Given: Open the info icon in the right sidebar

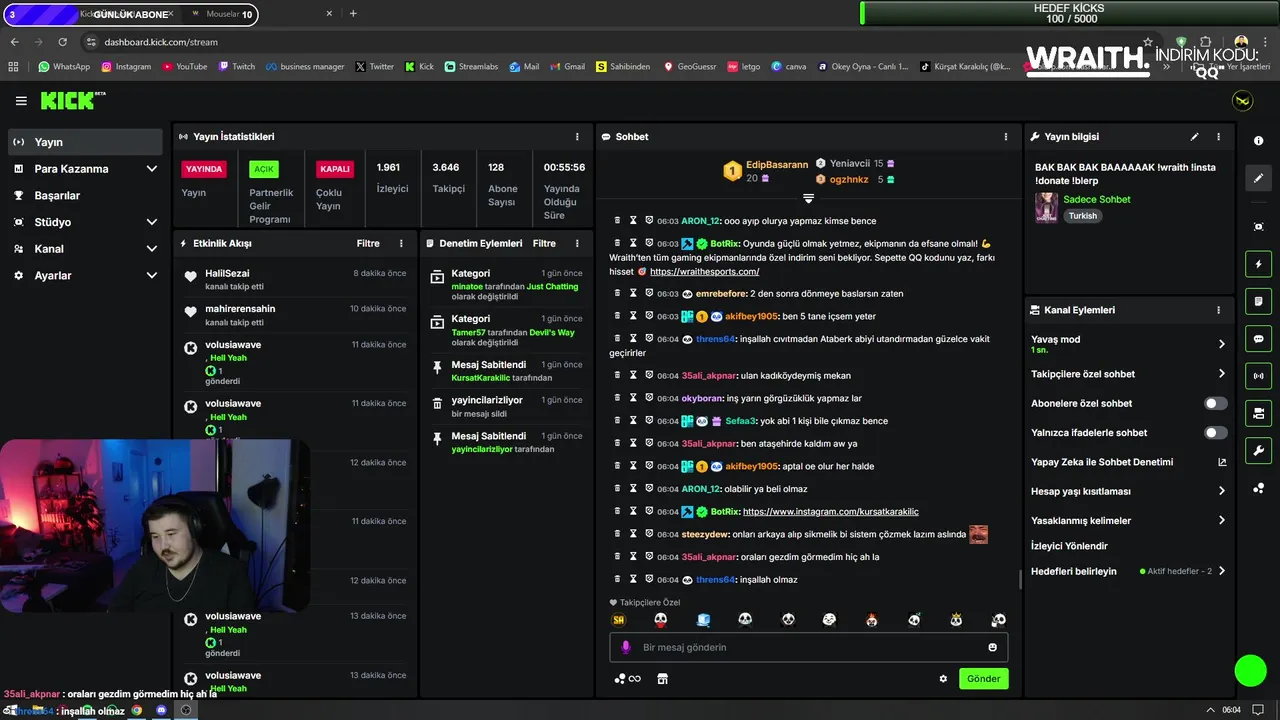Looking at the screenshot, I should pos(1258,141).
